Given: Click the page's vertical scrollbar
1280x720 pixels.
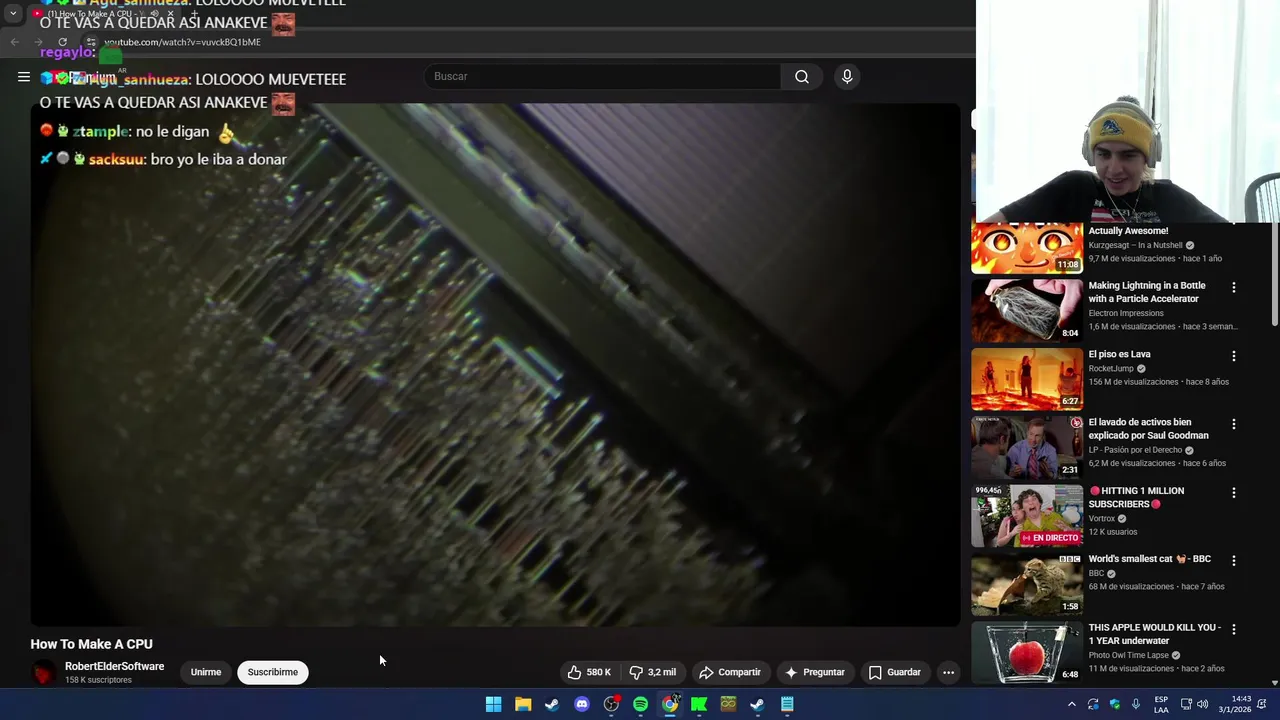Looking at the screenshot, I should click(x=1275, y=275).
